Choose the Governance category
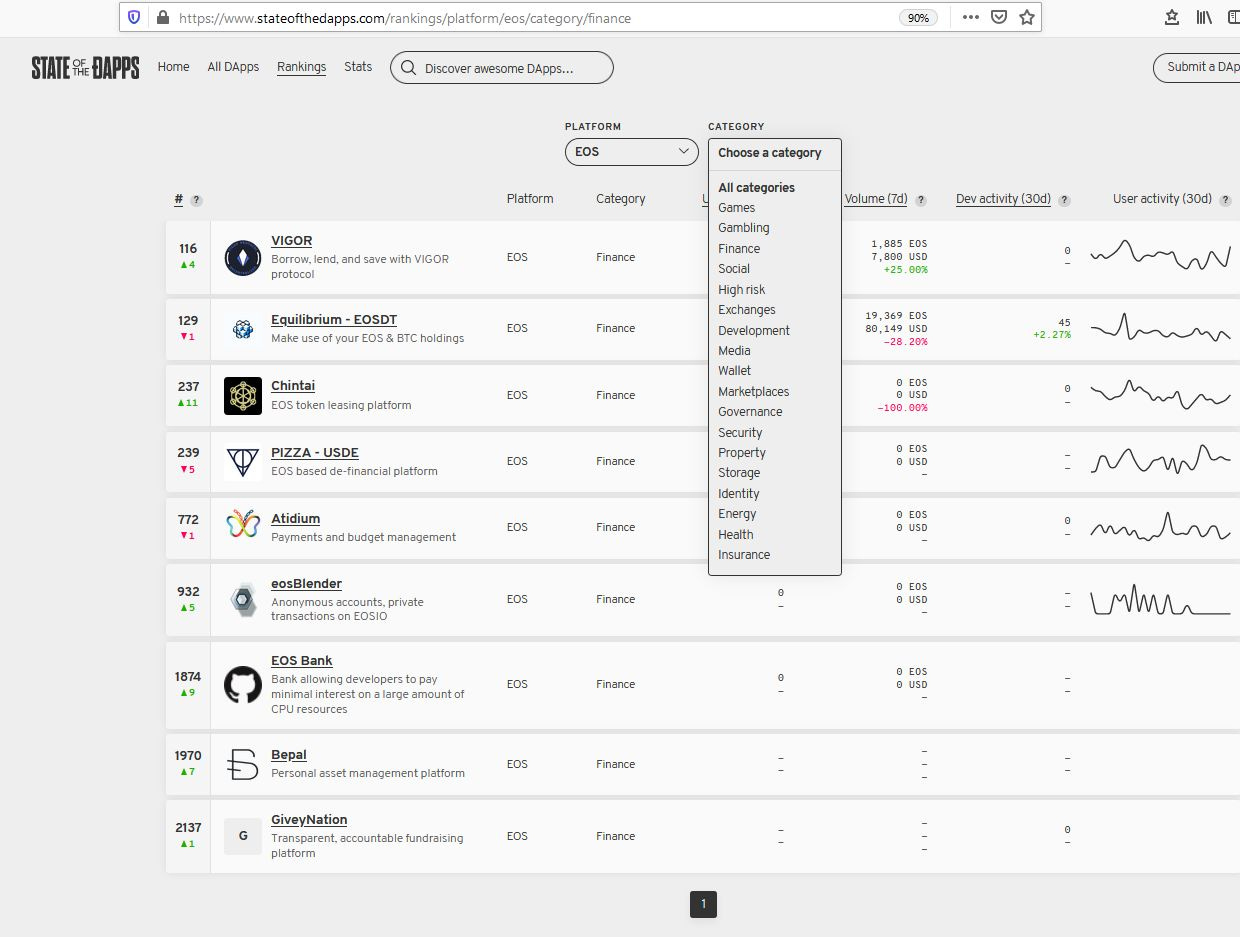This screenshot has height=937, width=1240. click(750, 412)
